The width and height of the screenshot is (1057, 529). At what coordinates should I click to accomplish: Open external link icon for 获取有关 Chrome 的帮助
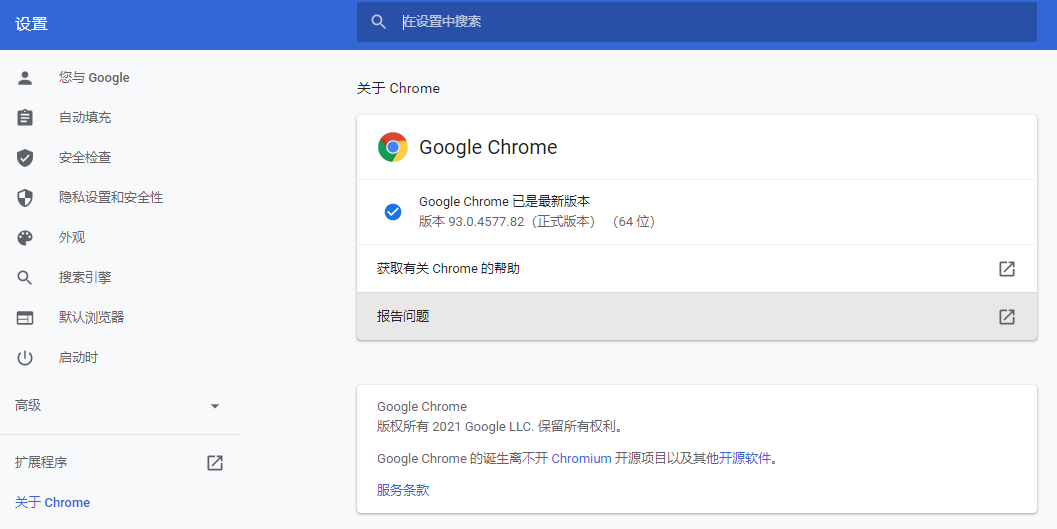pyautogui.click(x=1007, y=269)
